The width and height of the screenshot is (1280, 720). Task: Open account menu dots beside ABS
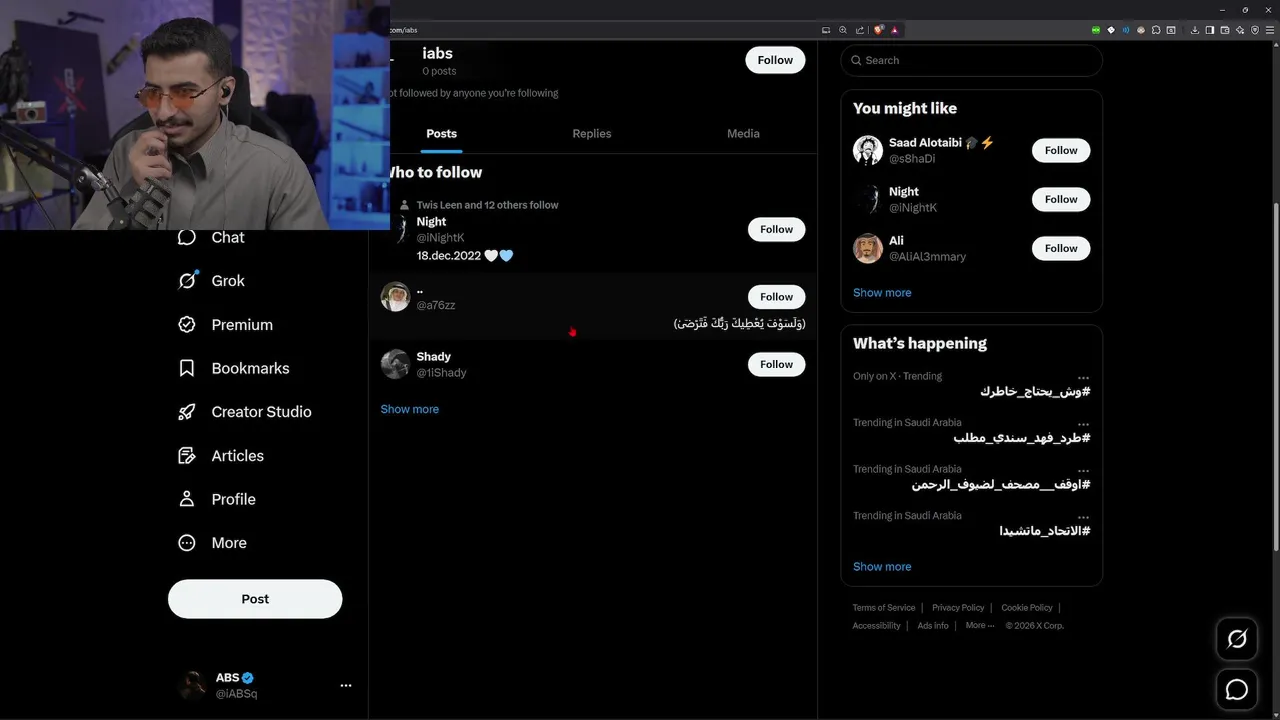(x=345, y=685)
